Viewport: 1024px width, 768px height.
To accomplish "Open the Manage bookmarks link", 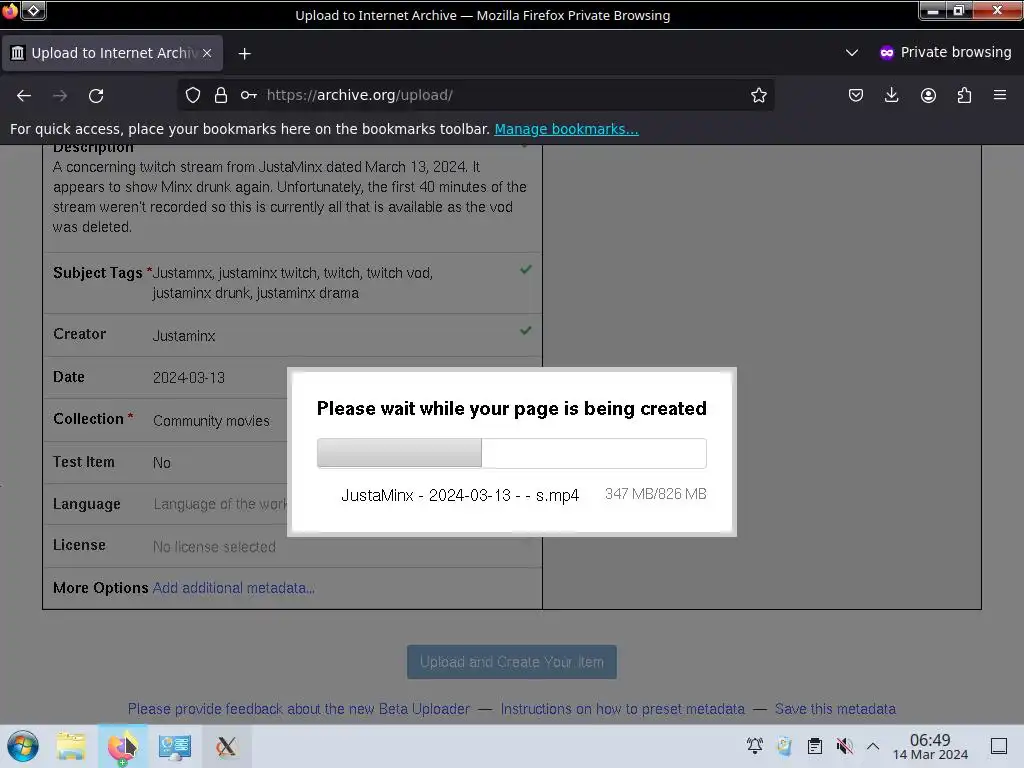I will [566, 129].
